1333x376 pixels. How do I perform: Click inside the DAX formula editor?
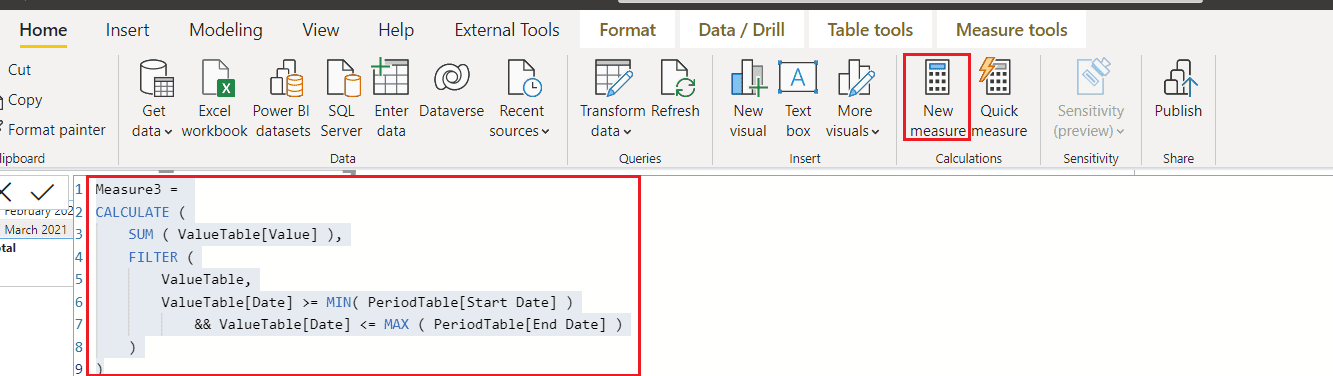point(363,276)
